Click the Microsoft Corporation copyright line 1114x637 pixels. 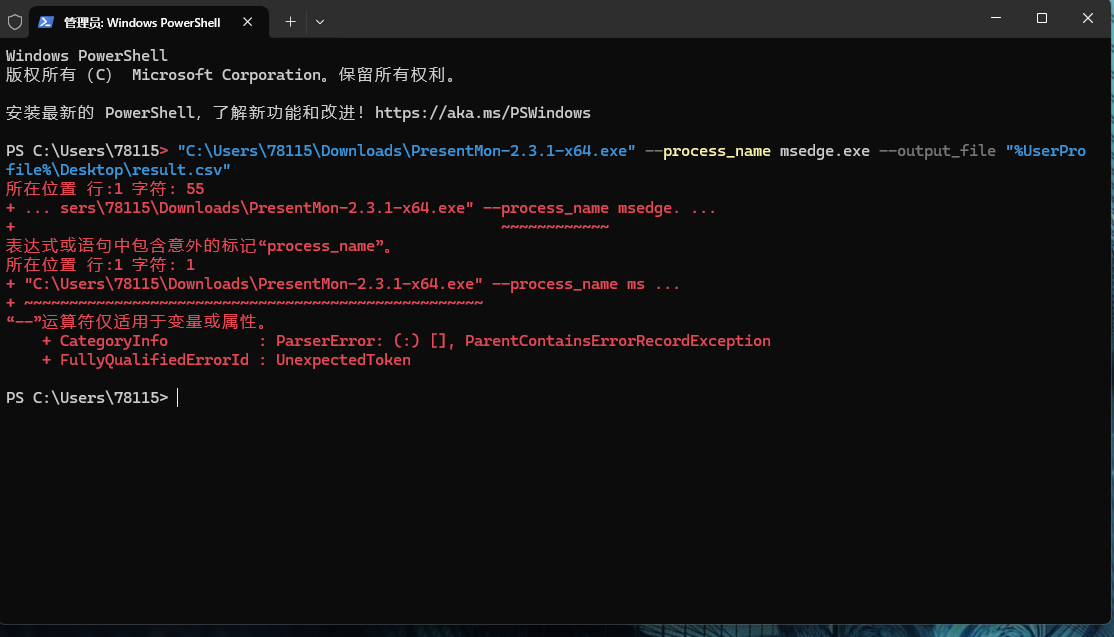232,75
